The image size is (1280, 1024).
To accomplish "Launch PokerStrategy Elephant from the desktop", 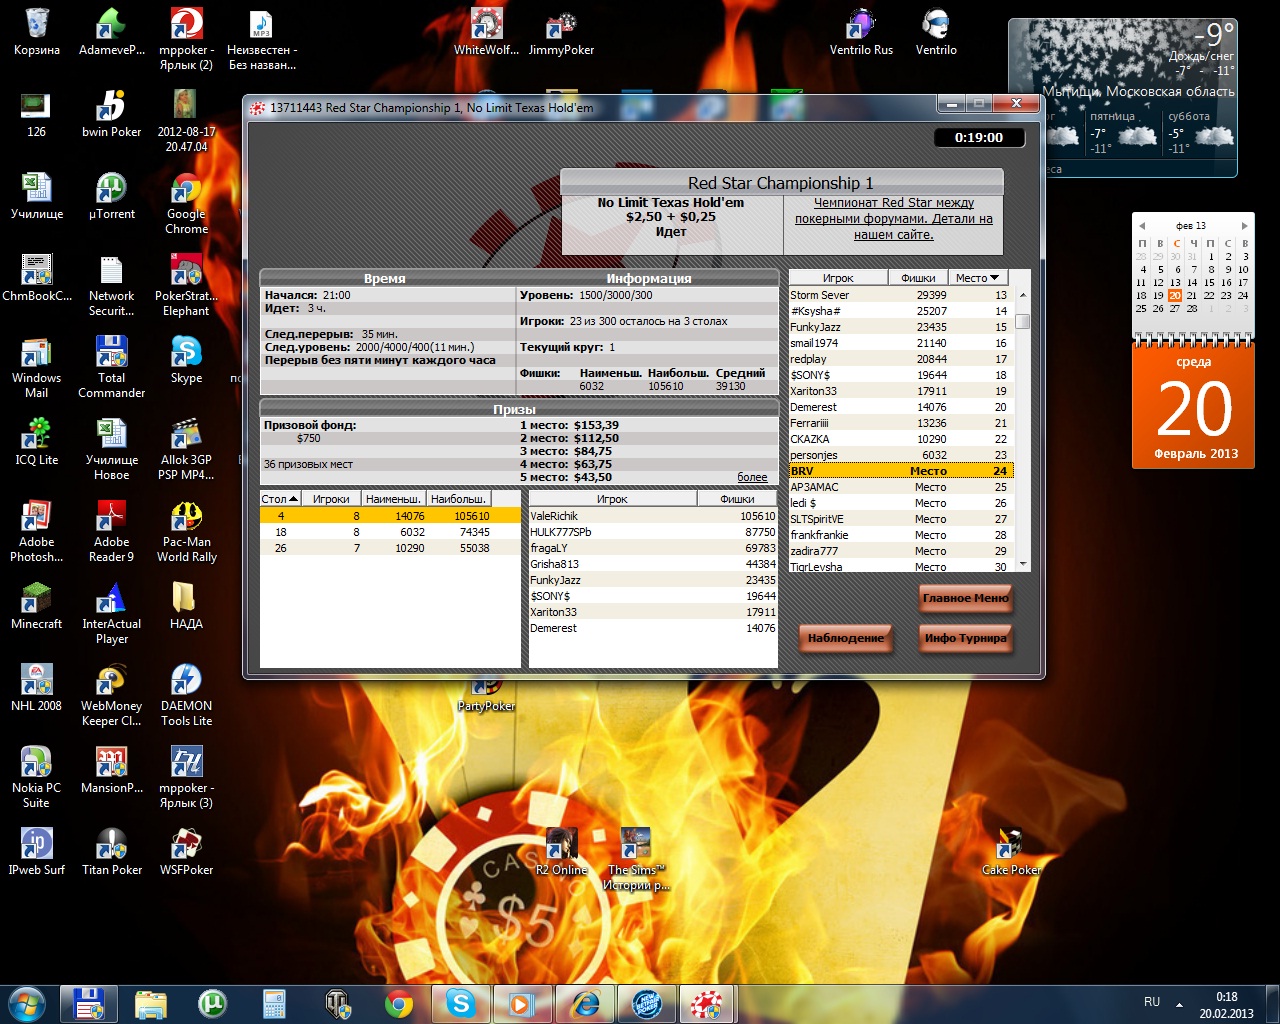I will (x=186, y=272).
